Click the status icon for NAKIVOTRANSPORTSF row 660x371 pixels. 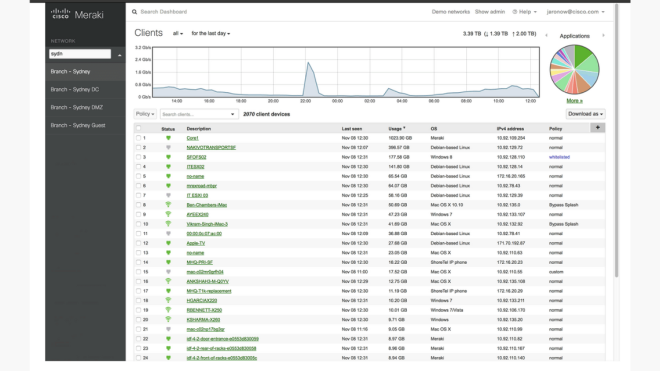click(x=168, y=148)
